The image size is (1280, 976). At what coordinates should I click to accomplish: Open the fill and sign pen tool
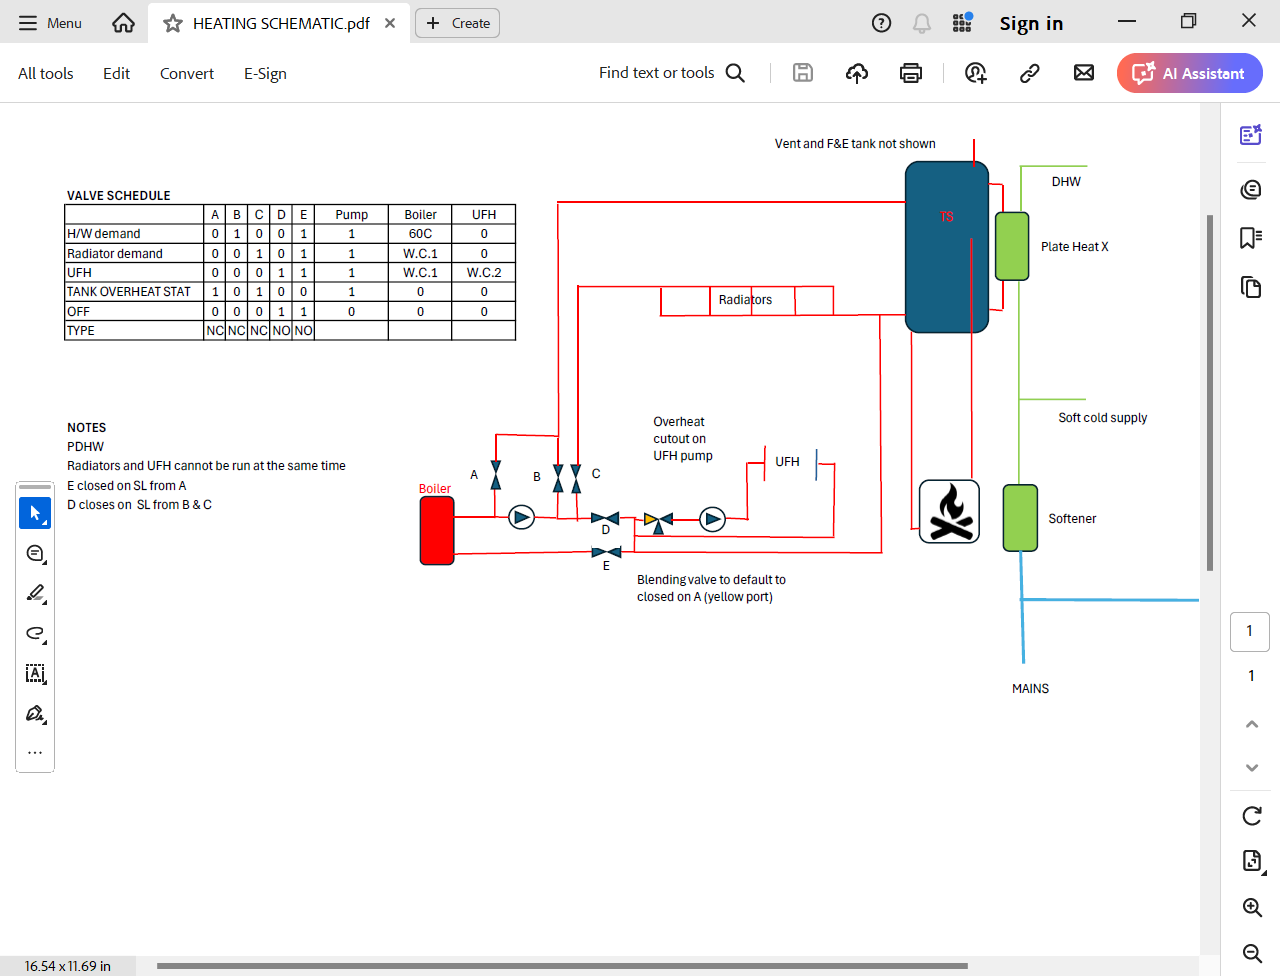click(x=35, y=714)
